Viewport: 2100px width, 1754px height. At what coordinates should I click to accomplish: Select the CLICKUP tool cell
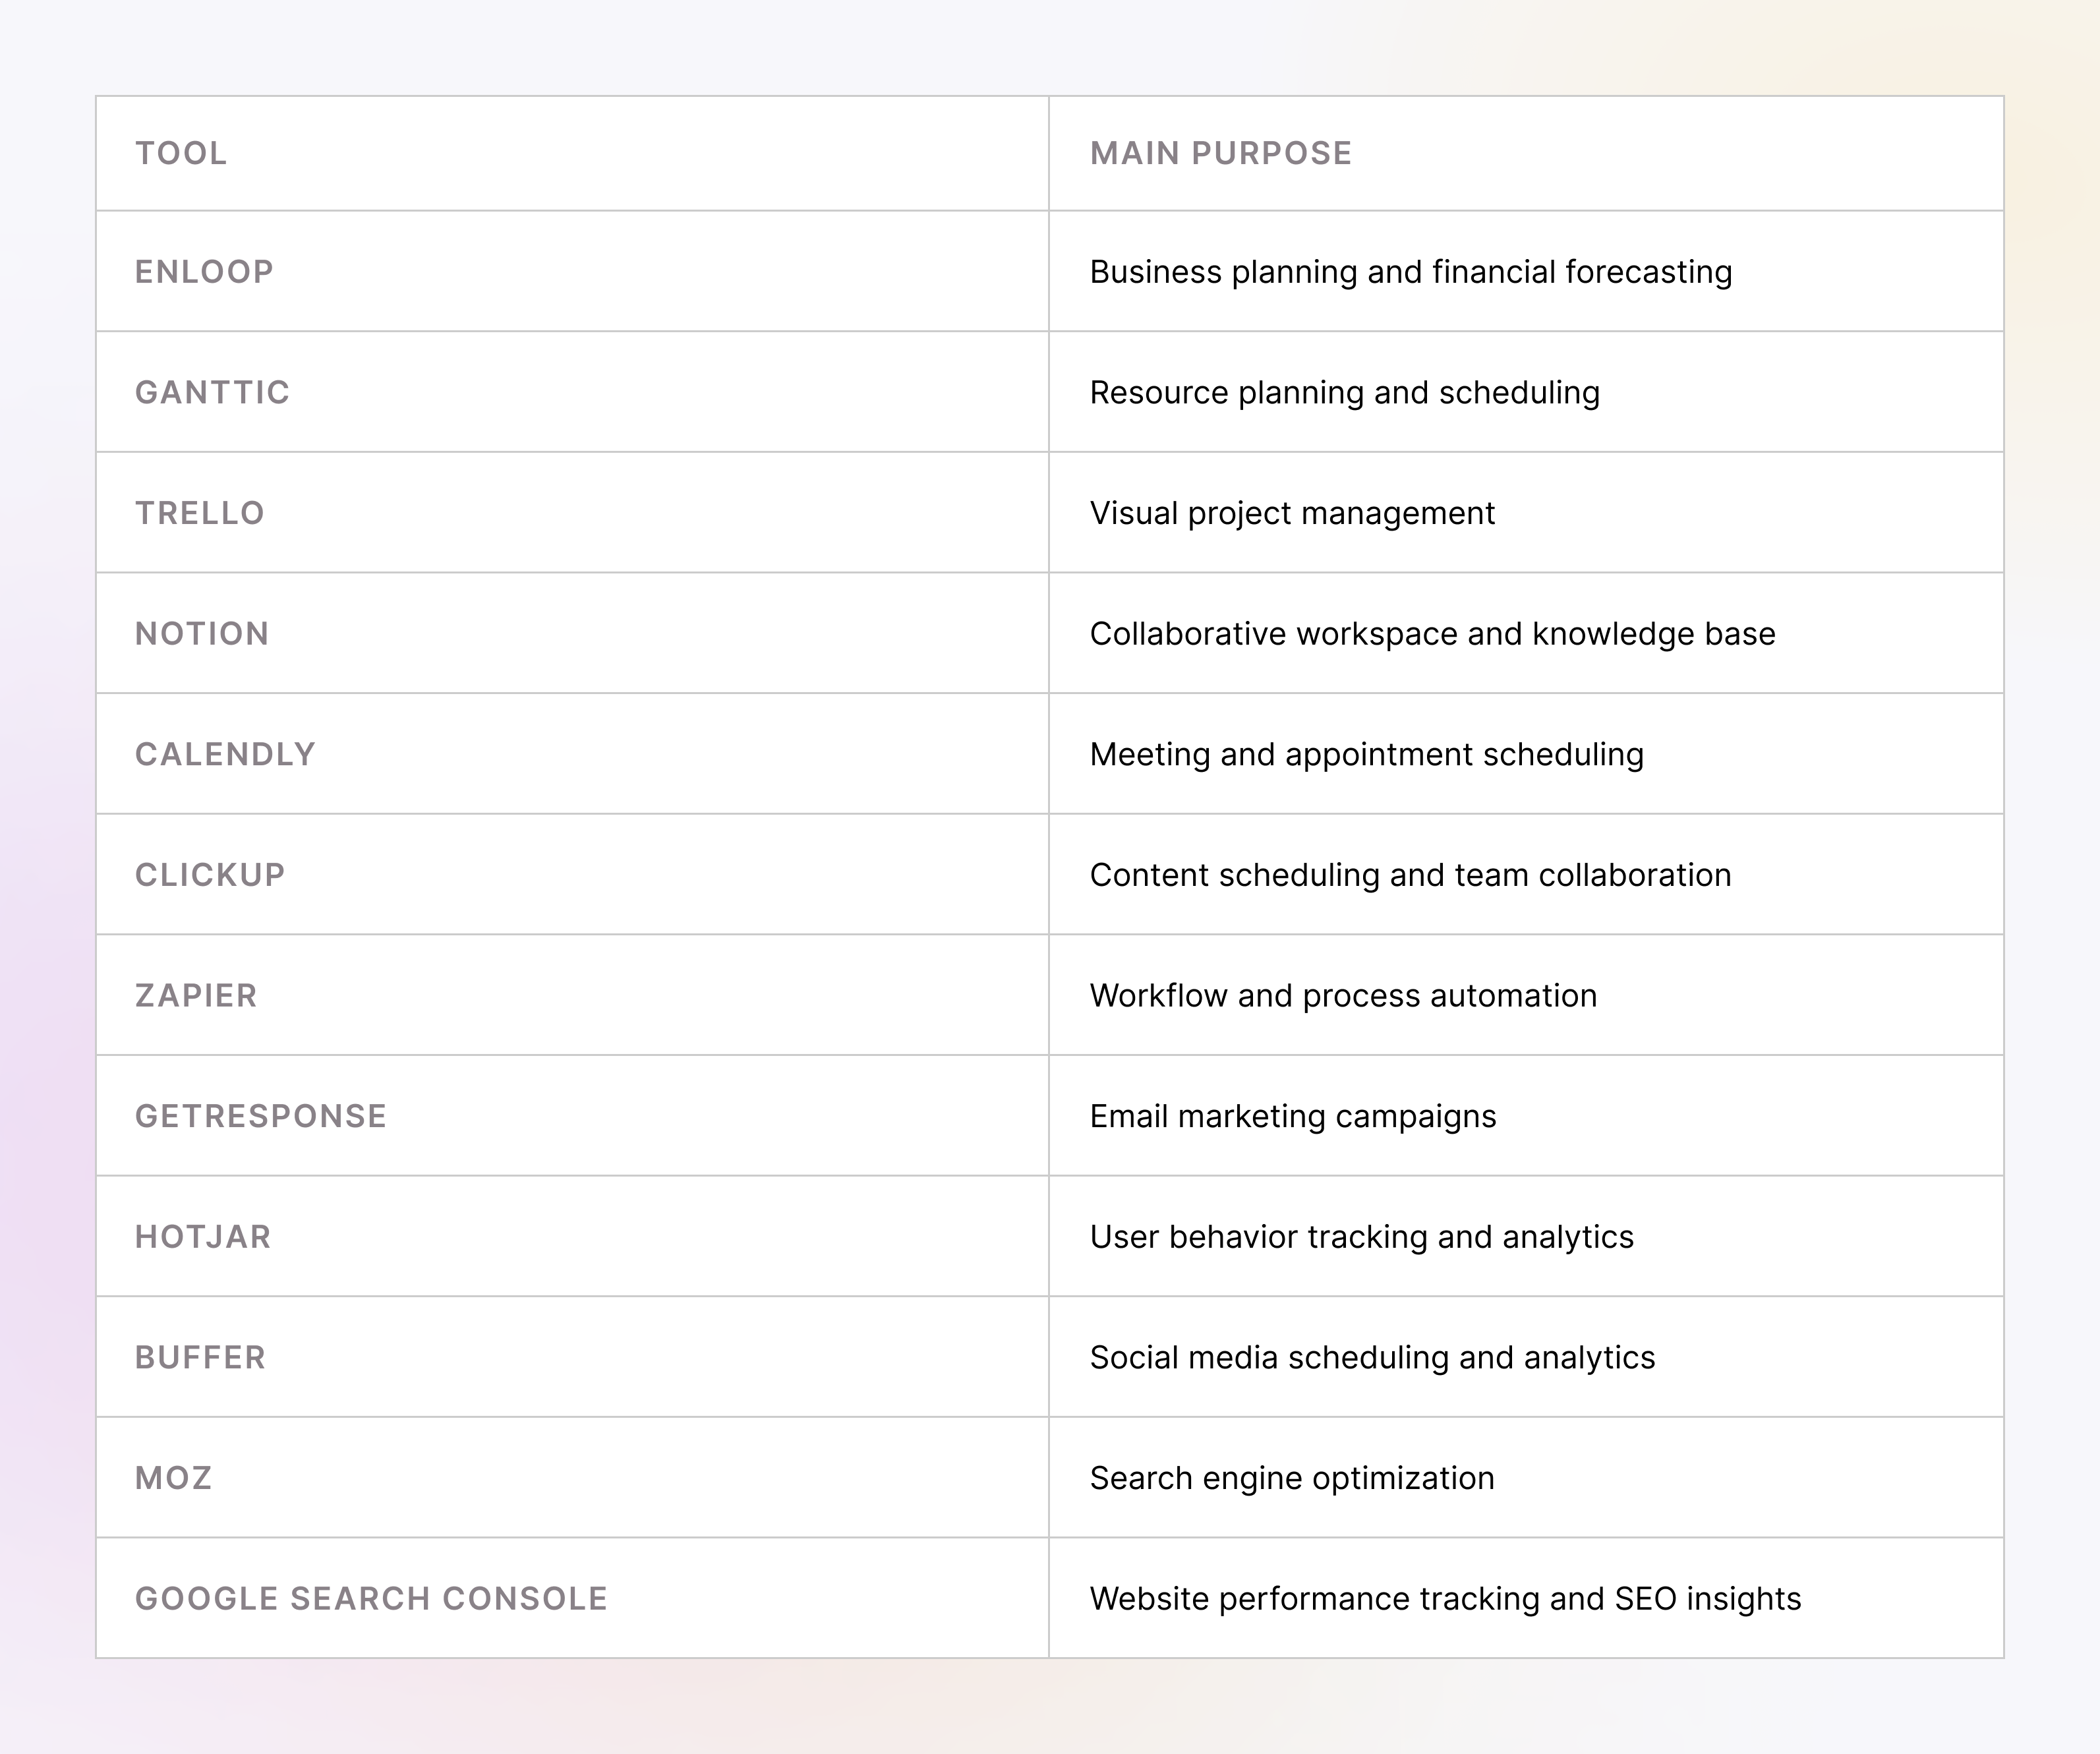click(572, 874)
